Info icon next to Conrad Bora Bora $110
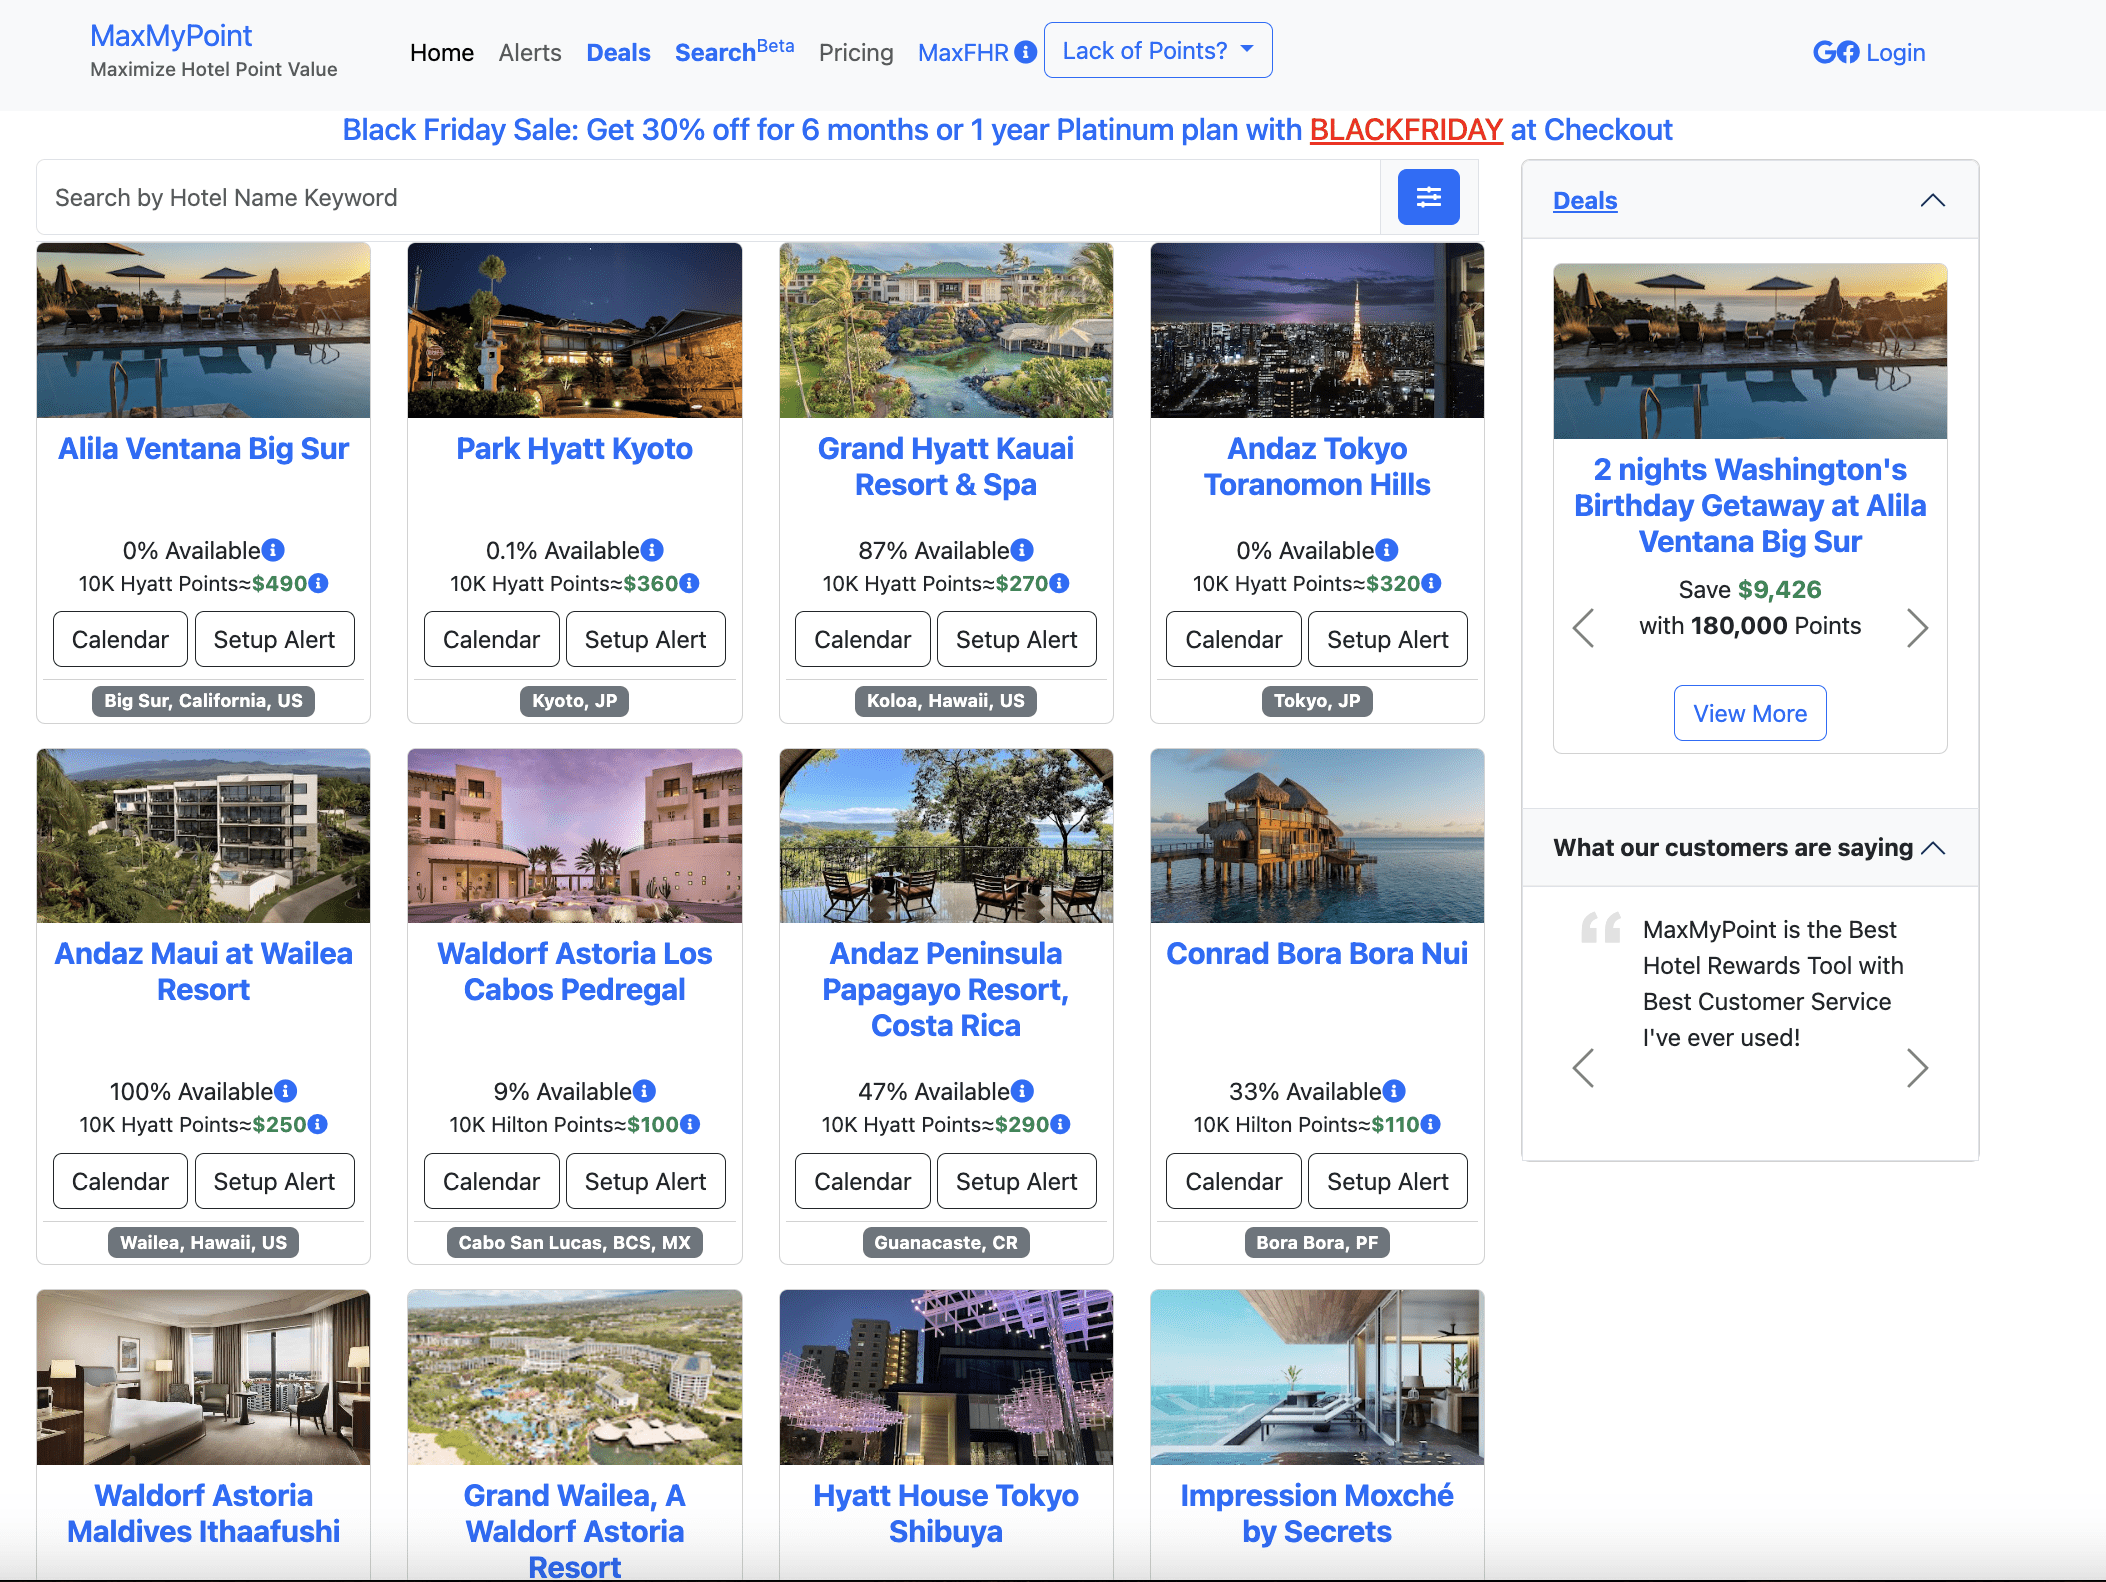This screenshot has width=2106, height=1582. coord(1431,1124)
